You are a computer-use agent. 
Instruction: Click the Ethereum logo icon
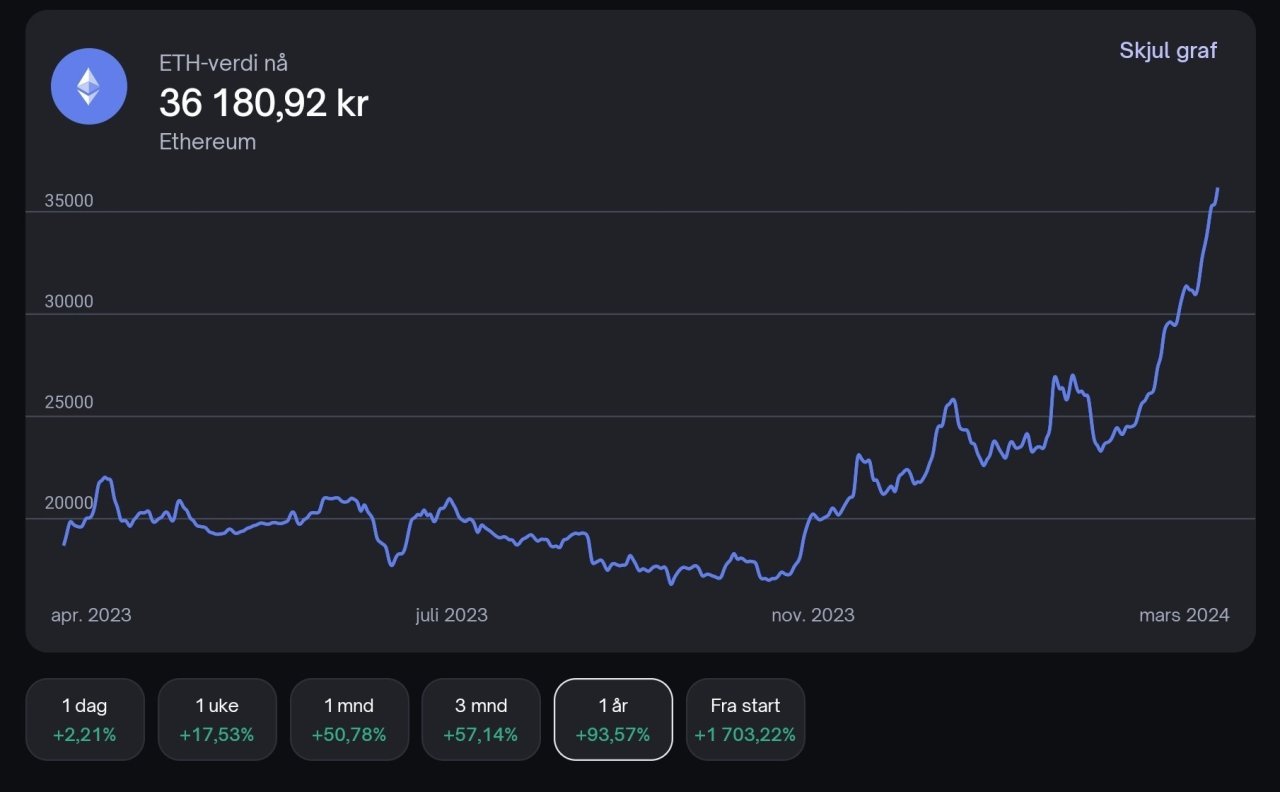click(89, 86)
